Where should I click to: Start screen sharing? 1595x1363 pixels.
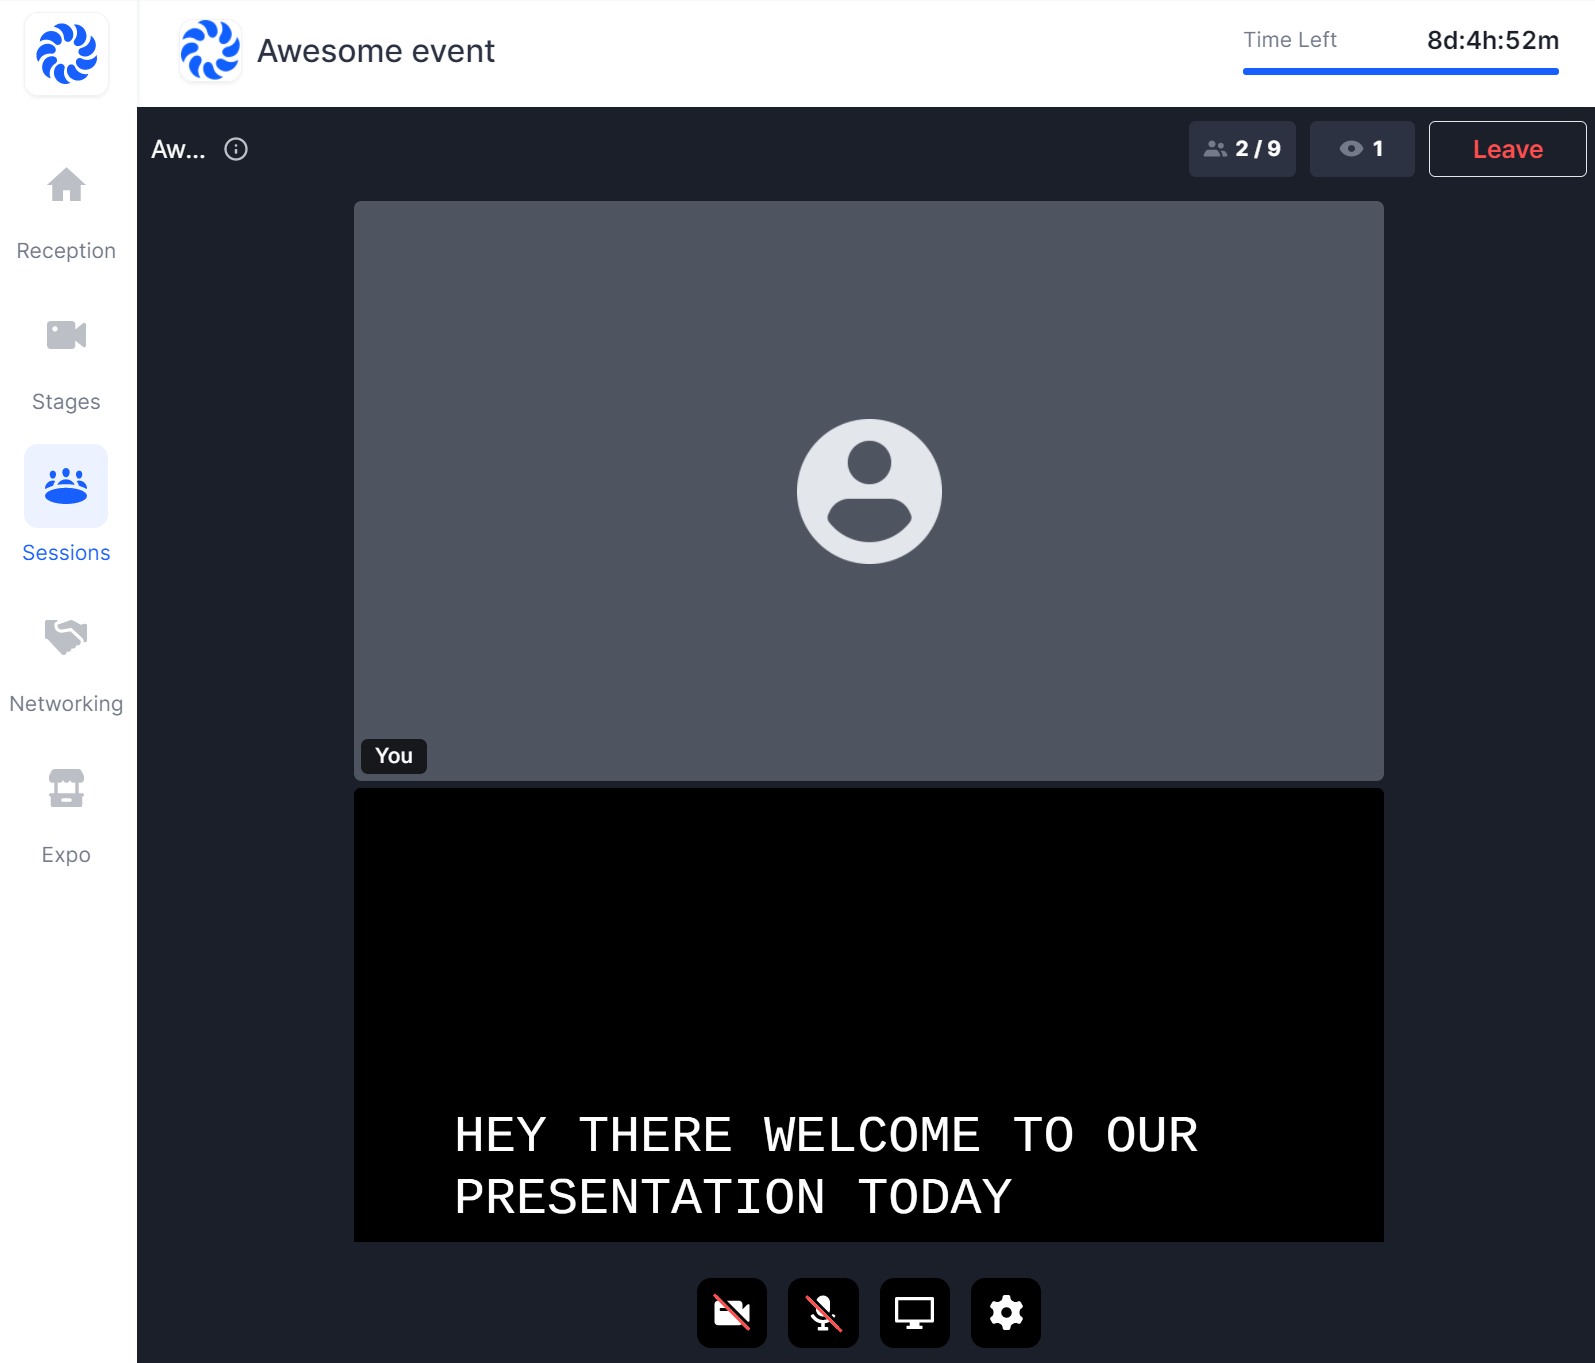[915, 1313]
